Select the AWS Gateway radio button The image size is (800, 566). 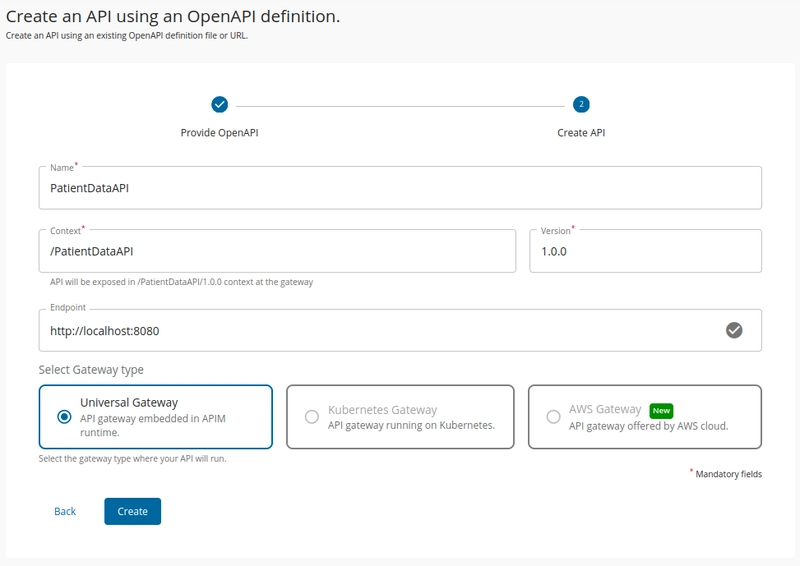coord(553,417)
